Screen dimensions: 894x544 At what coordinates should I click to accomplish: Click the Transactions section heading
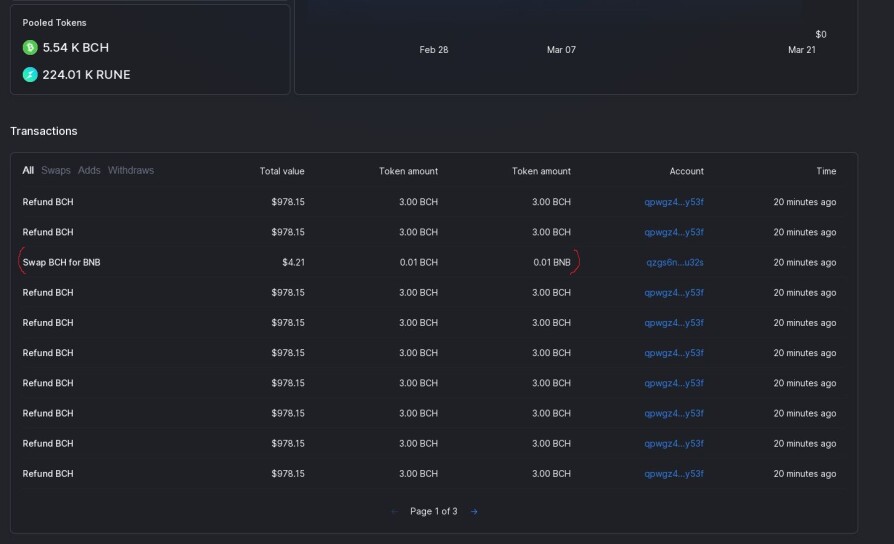point(44,131)
